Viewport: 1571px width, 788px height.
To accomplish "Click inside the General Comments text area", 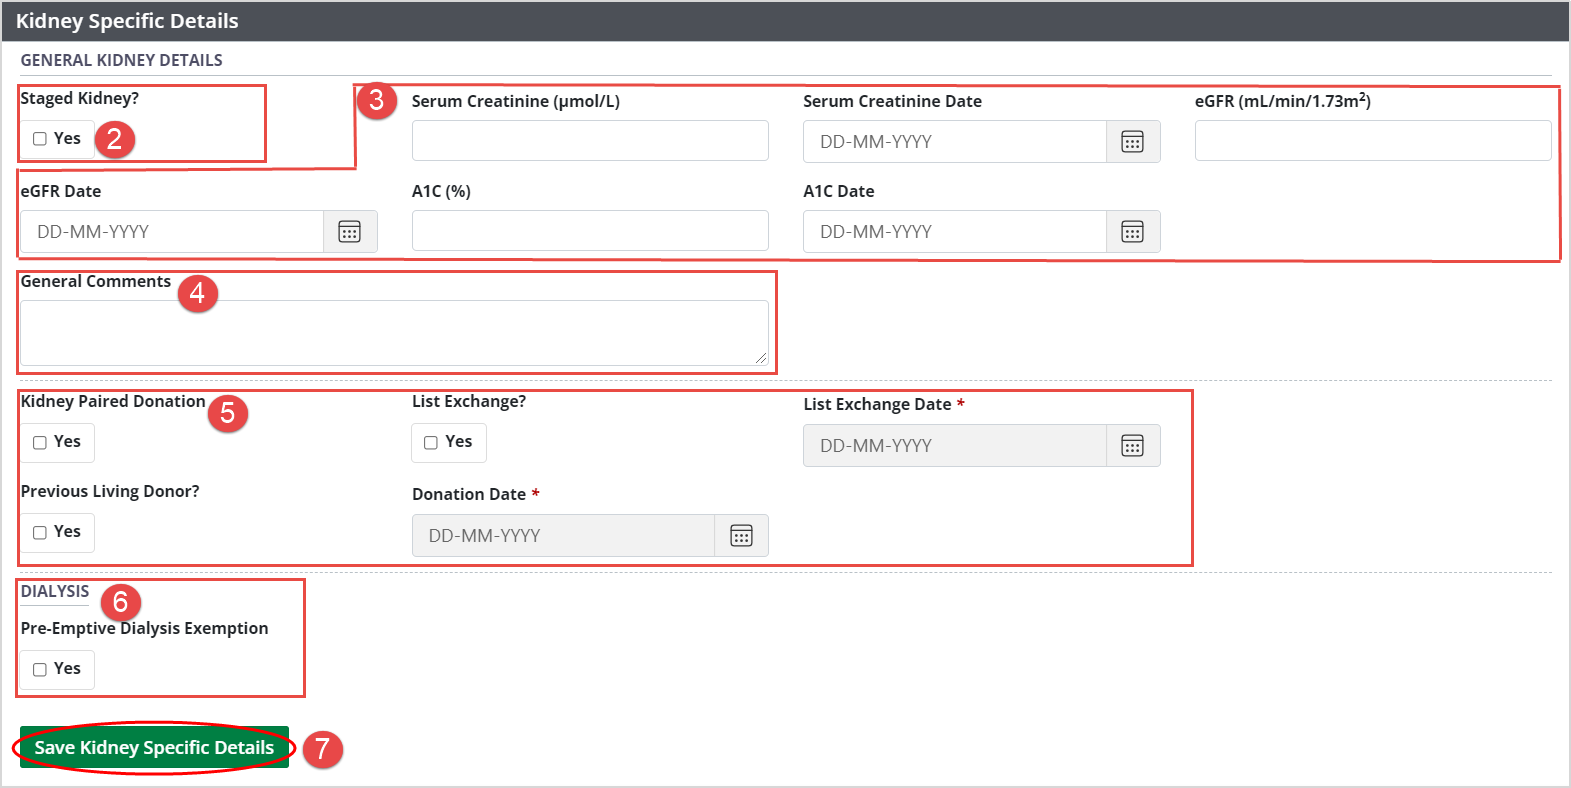I will (394, 333).
